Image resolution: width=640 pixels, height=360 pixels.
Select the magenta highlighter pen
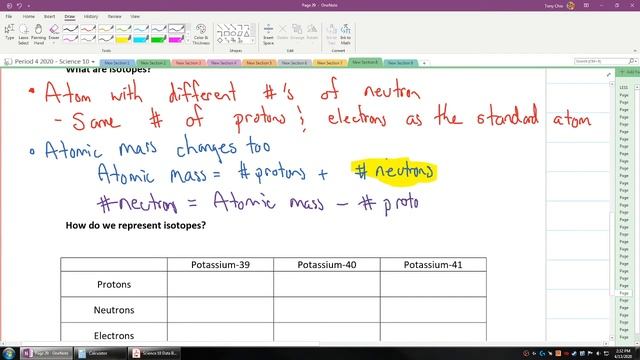(176, 39)
